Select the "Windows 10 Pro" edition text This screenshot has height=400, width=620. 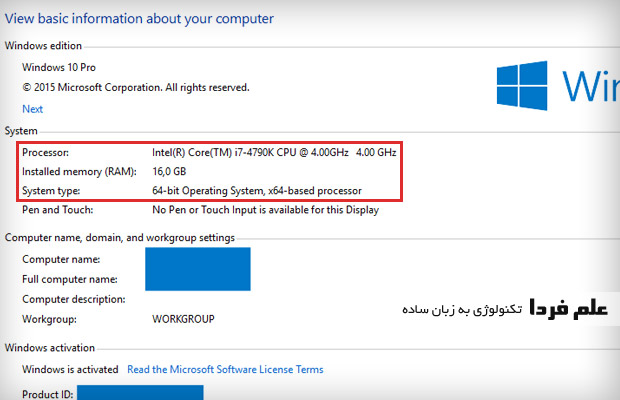[x=60, y=66]
